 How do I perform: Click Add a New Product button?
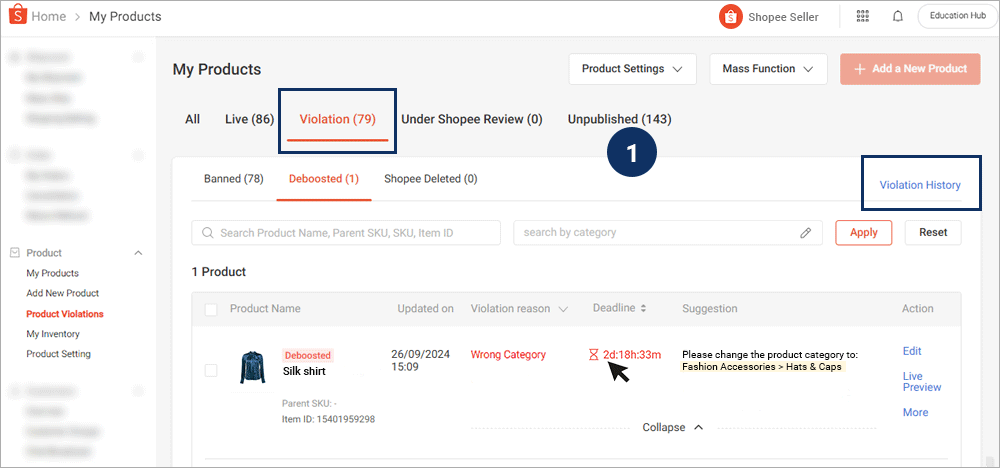[910, 69]
